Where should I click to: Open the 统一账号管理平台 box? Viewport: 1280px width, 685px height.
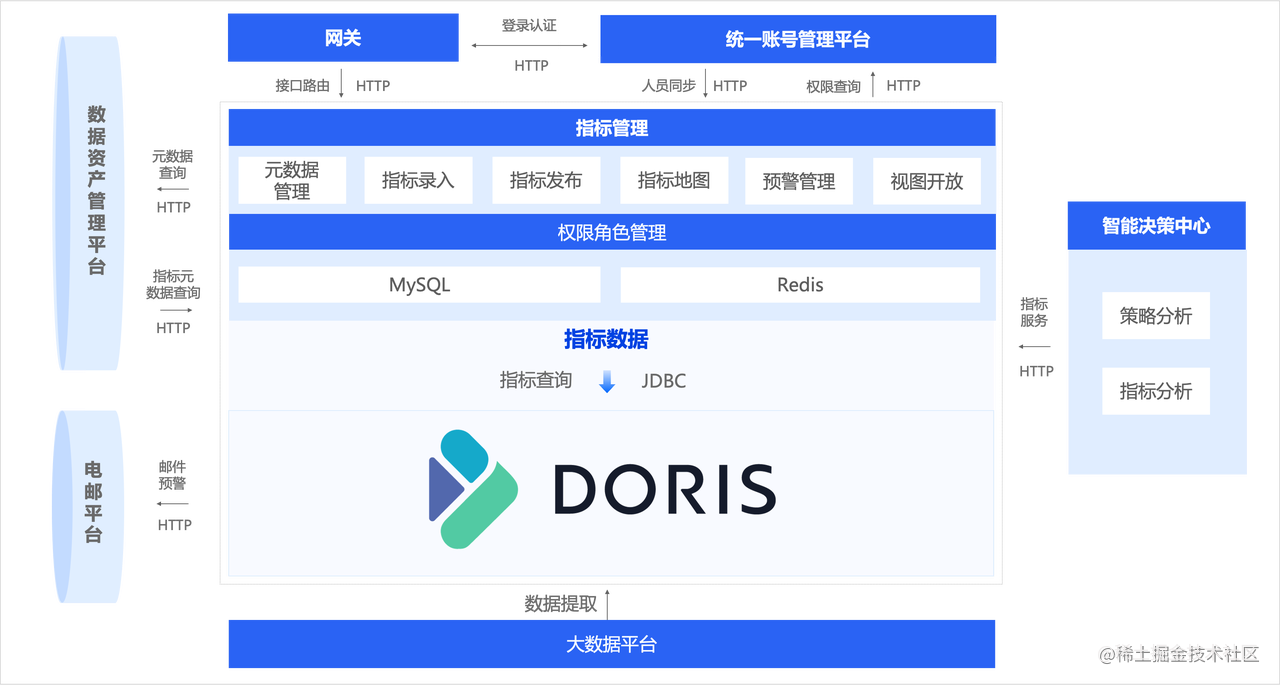click(798, 39)
